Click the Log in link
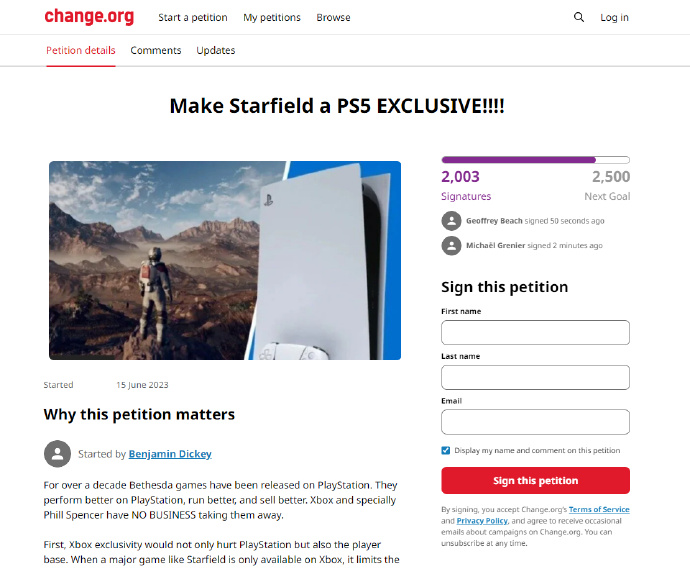This screenshot has height=569, width=690. click(614, 18)
